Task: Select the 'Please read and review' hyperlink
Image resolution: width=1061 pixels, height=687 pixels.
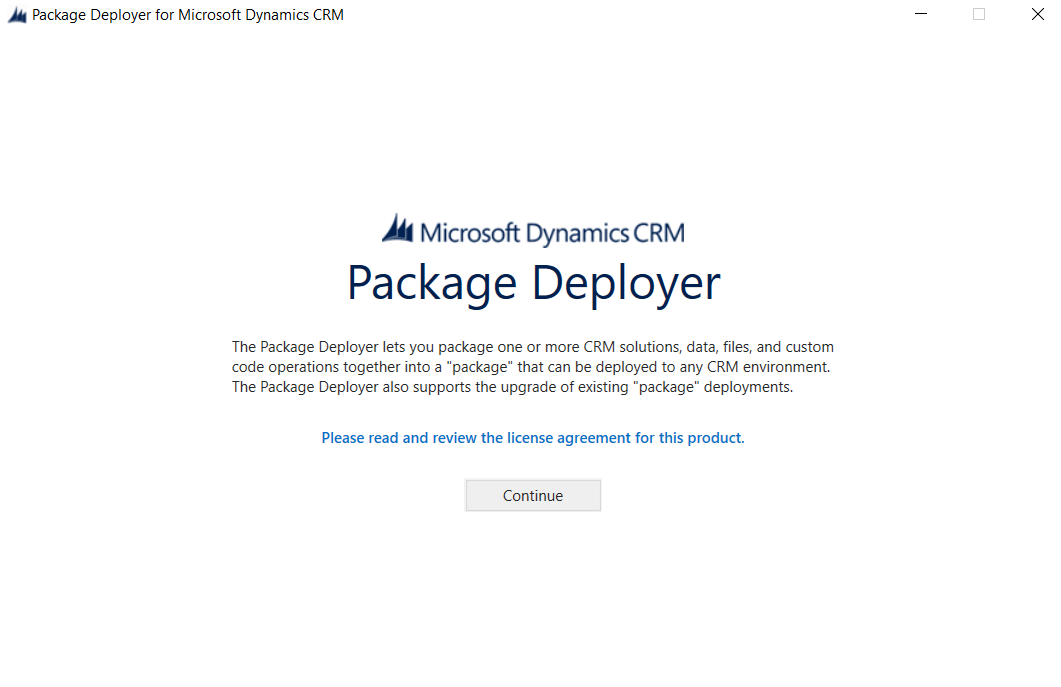Action: pos(533,437)
